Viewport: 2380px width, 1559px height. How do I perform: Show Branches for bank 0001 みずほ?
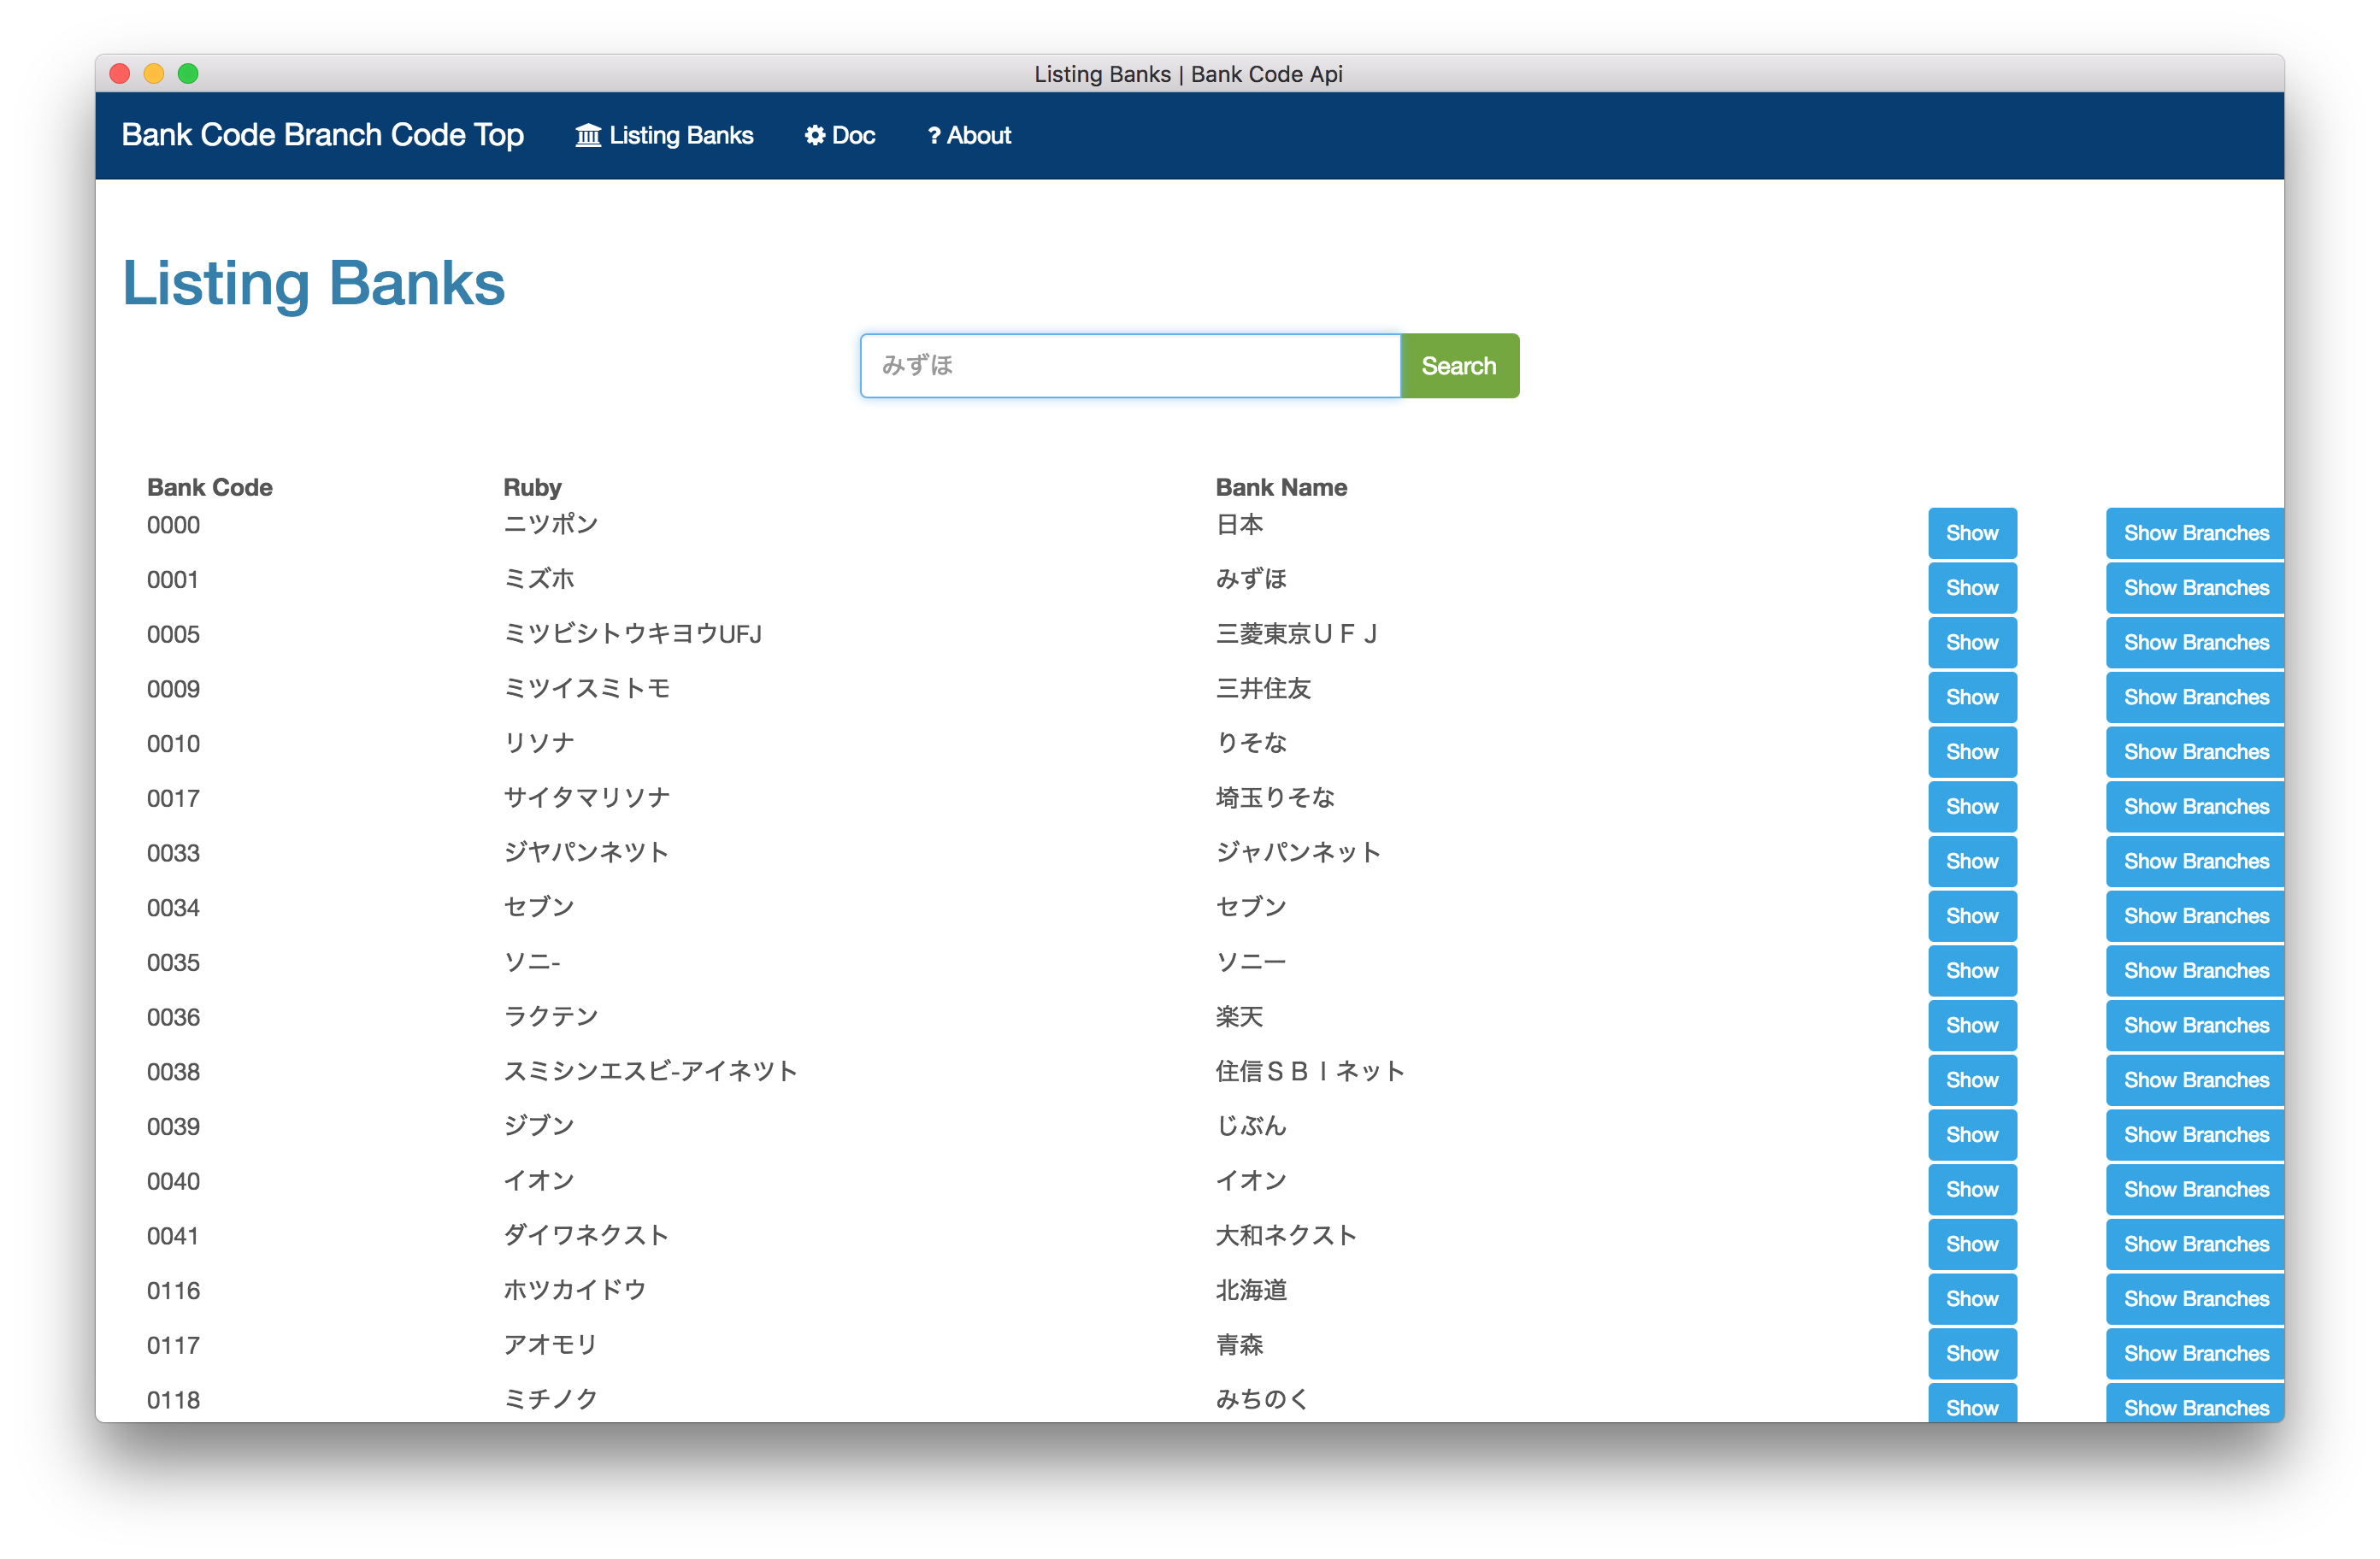click(x=2195, y=588)
